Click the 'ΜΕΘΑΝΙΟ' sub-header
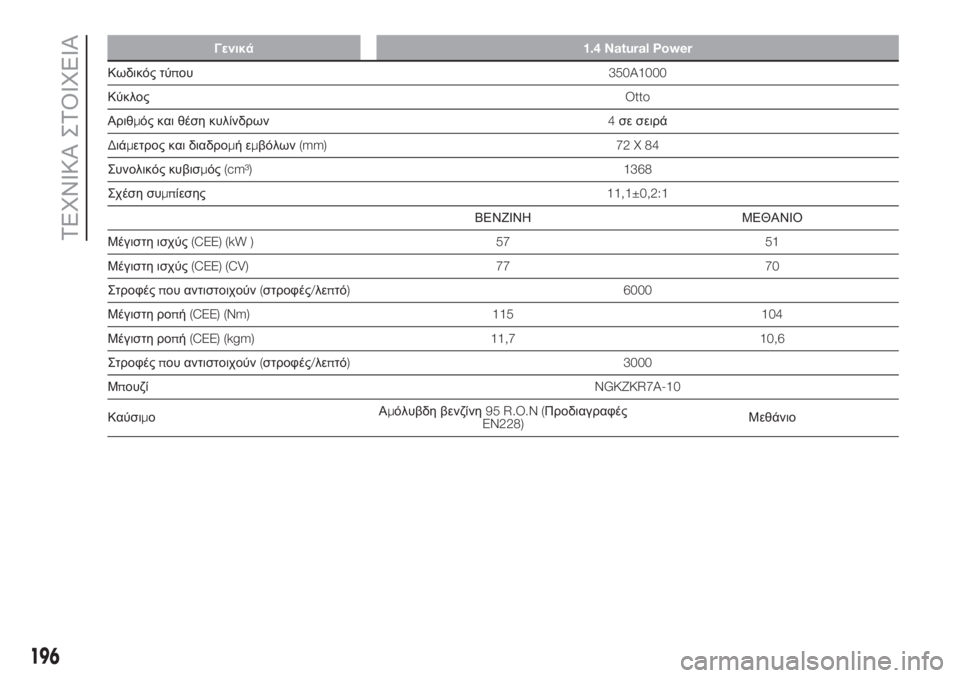960x678 pixels. 772,218
